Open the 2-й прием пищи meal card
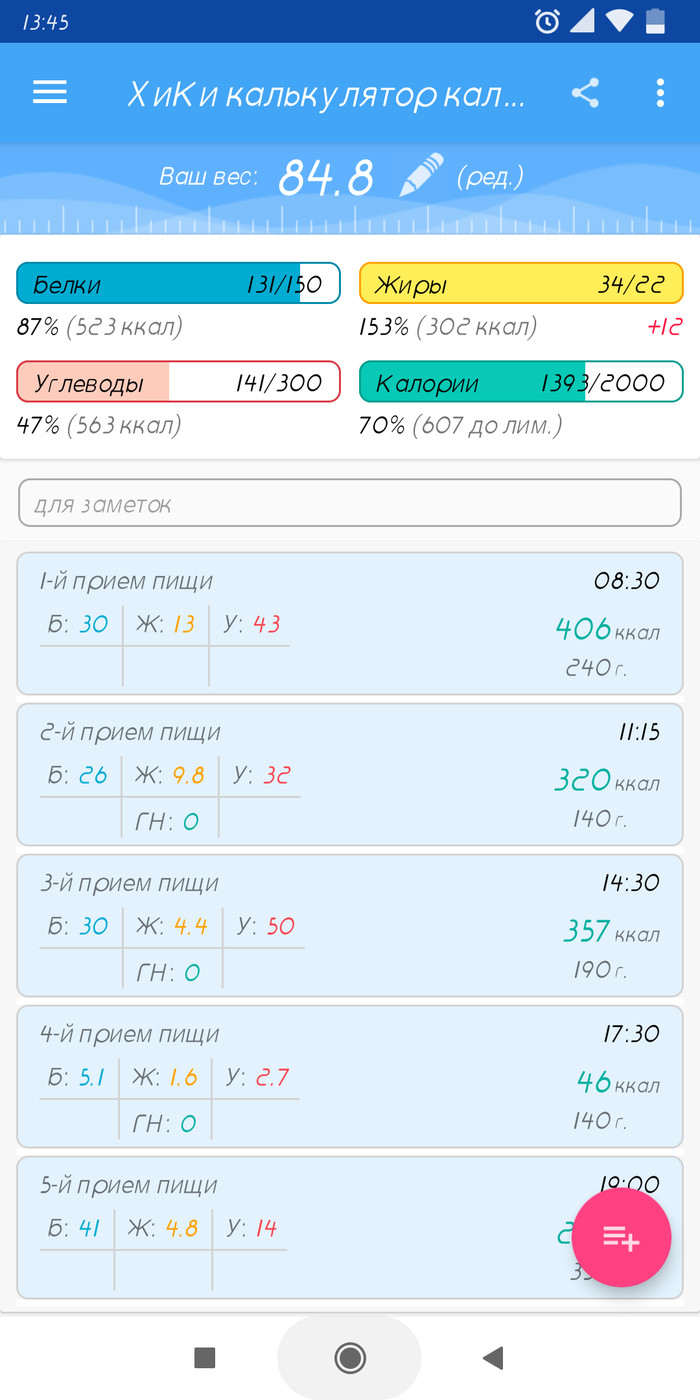Viewport: 700px width, 1400px height. [x=350, y=775]
